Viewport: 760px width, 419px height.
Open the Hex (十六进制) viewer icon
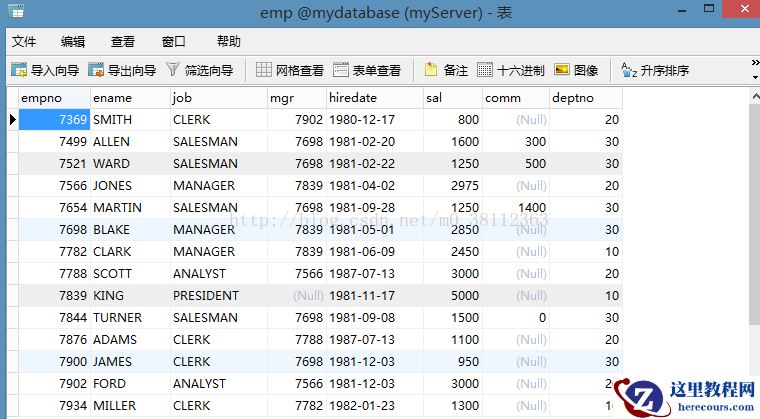tap(485, 70)
